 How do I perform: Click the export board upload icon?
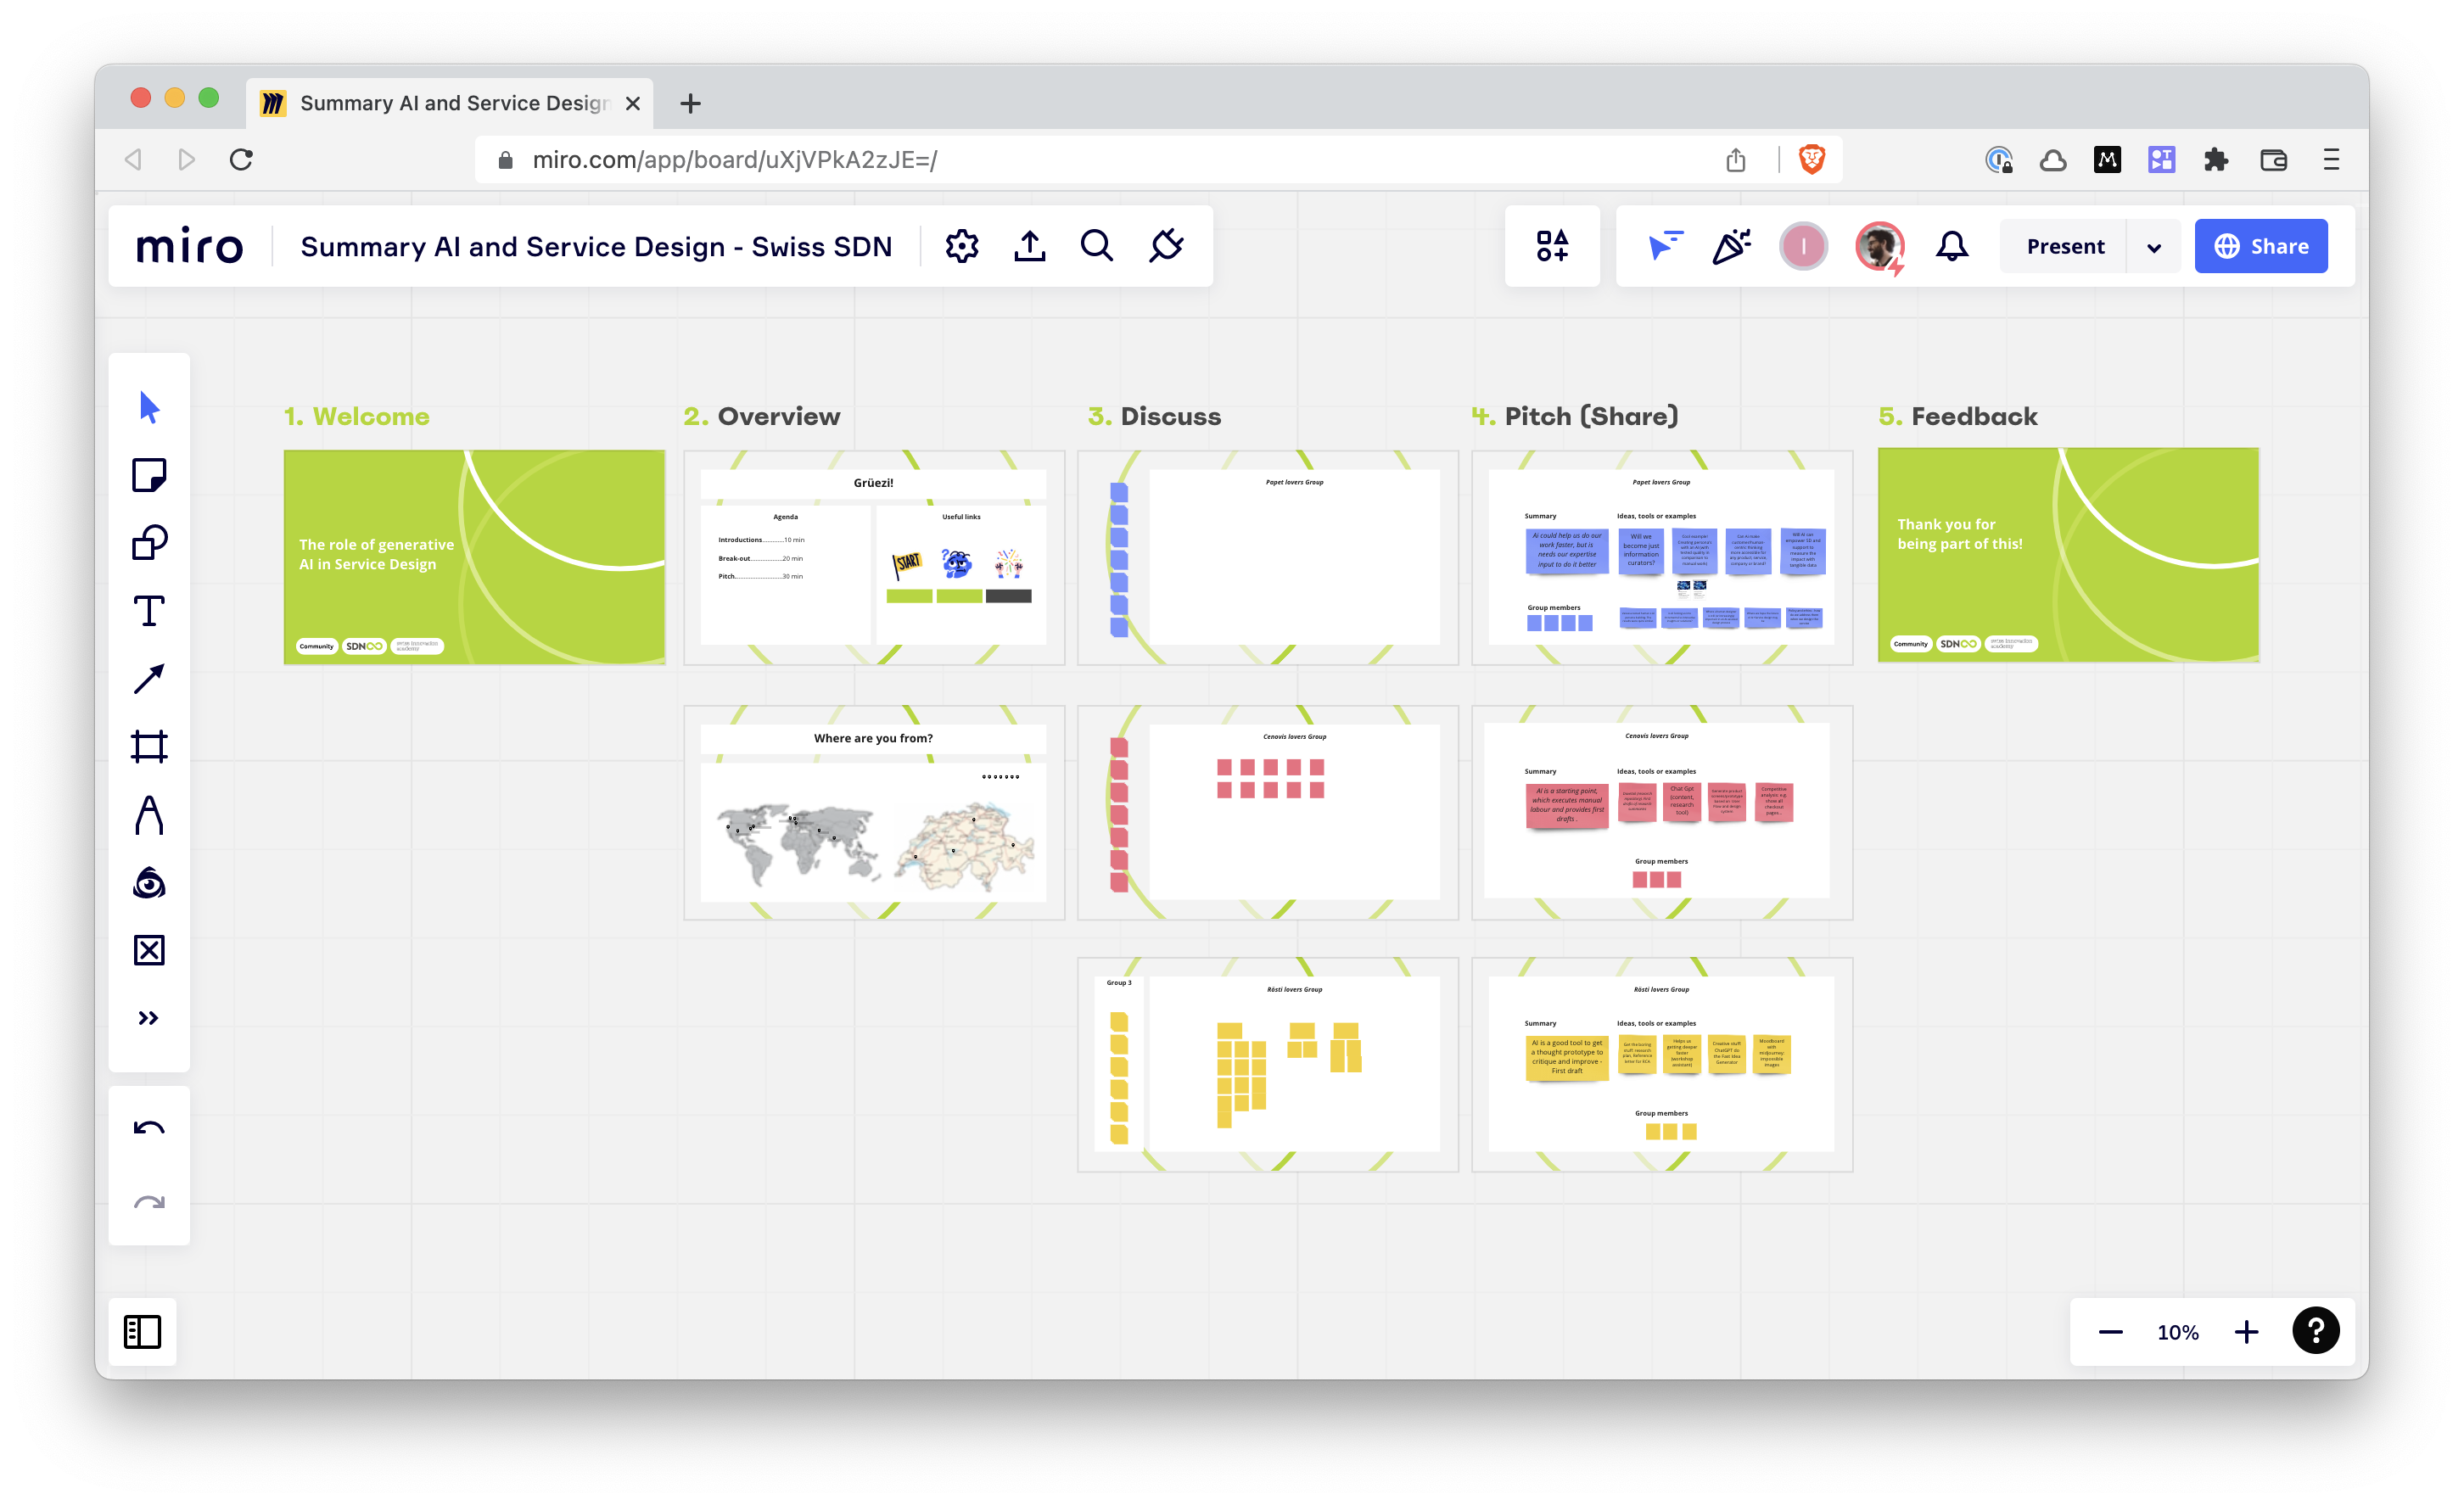1029,246
